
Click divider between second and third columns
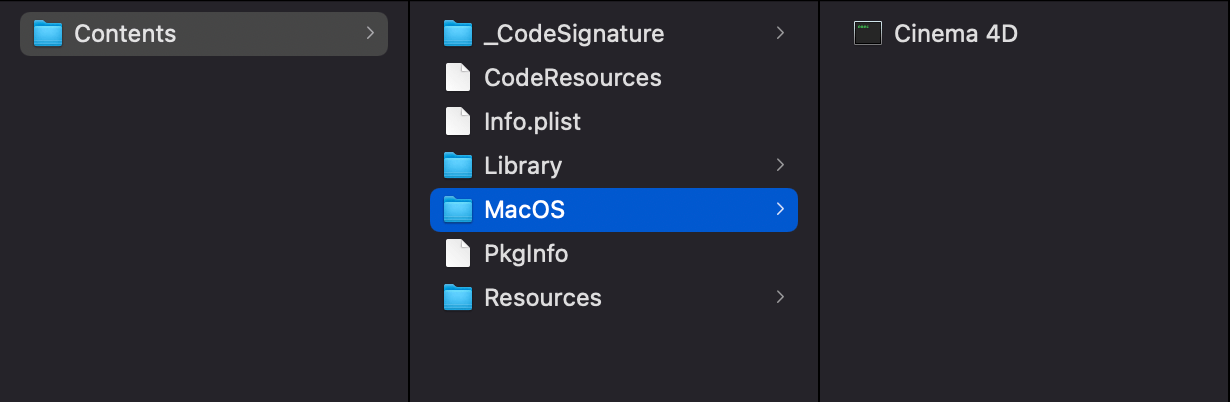(819, 200)
